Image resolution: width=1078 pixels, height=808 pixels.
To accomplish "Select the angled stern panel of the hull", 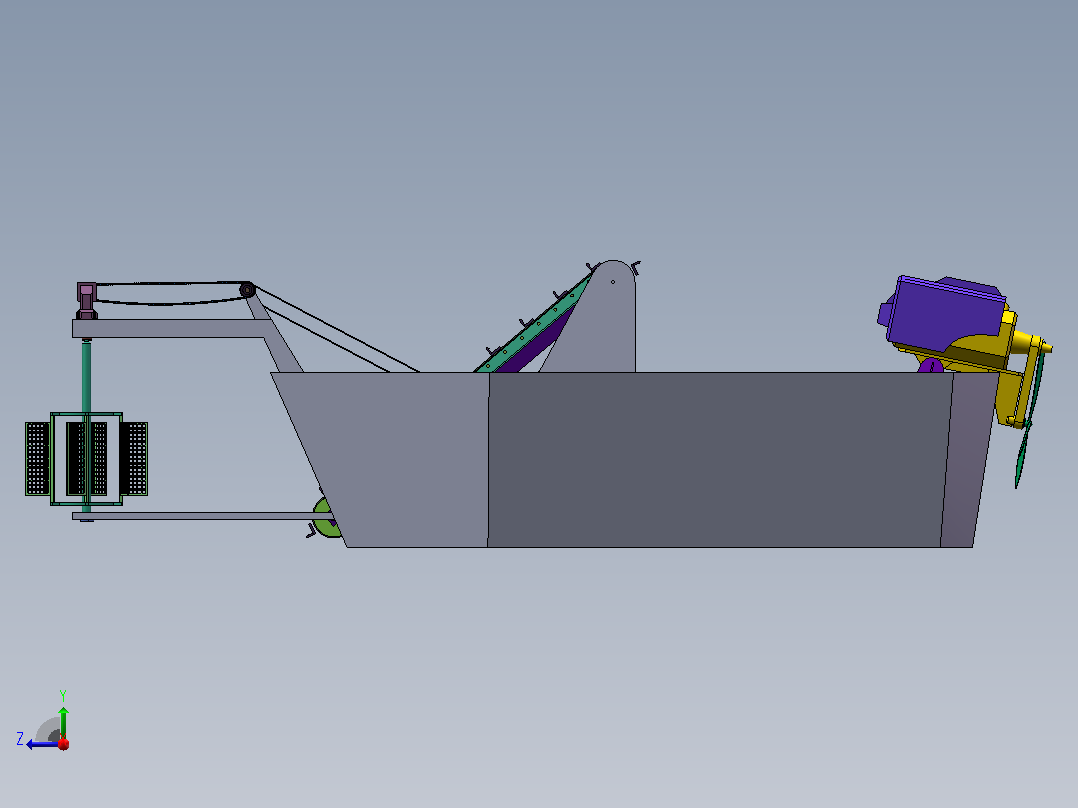I will (x=968, y=459).
